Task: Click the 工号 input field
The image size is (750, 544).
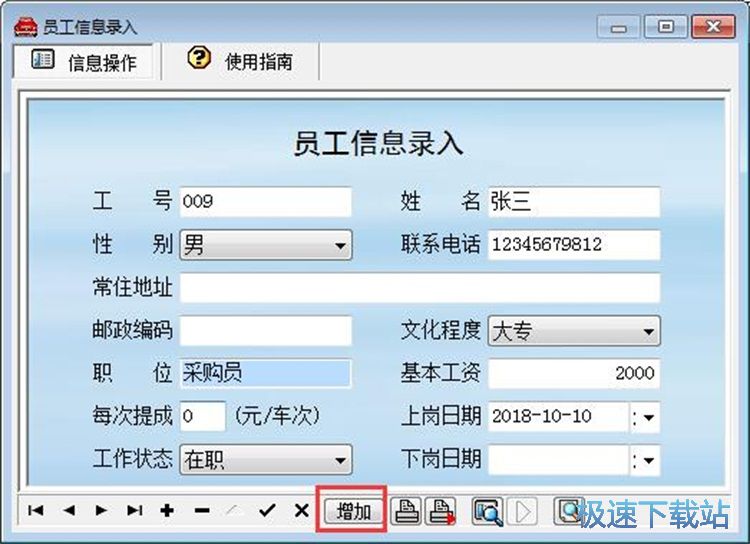Action: (x=266, y=202)
